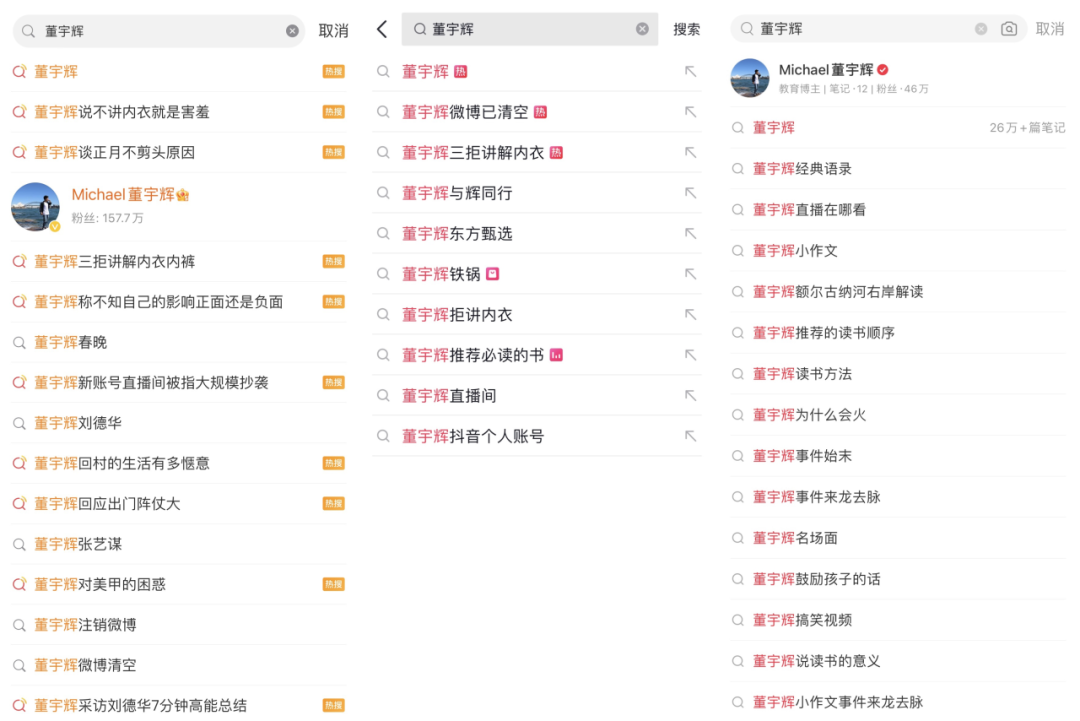Tap the fill arrow beside 董宇辉与辉同行
1080x721 pixels.
pos(690,193)
